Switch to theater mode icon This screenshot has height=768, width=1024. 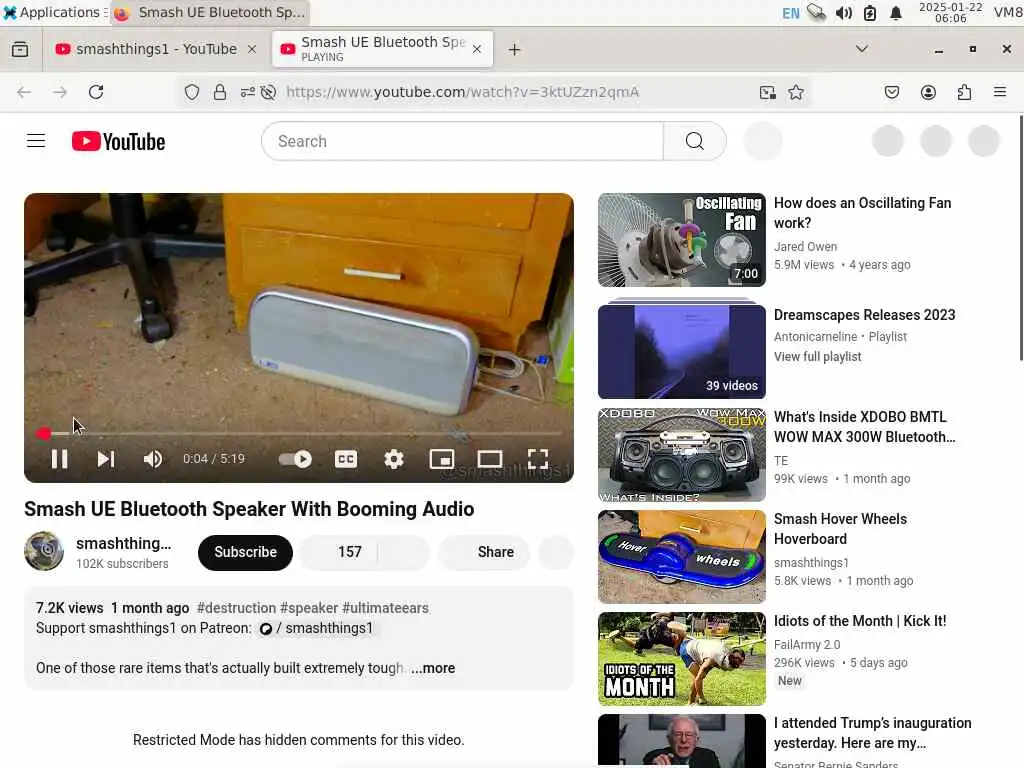coord(490,459)
